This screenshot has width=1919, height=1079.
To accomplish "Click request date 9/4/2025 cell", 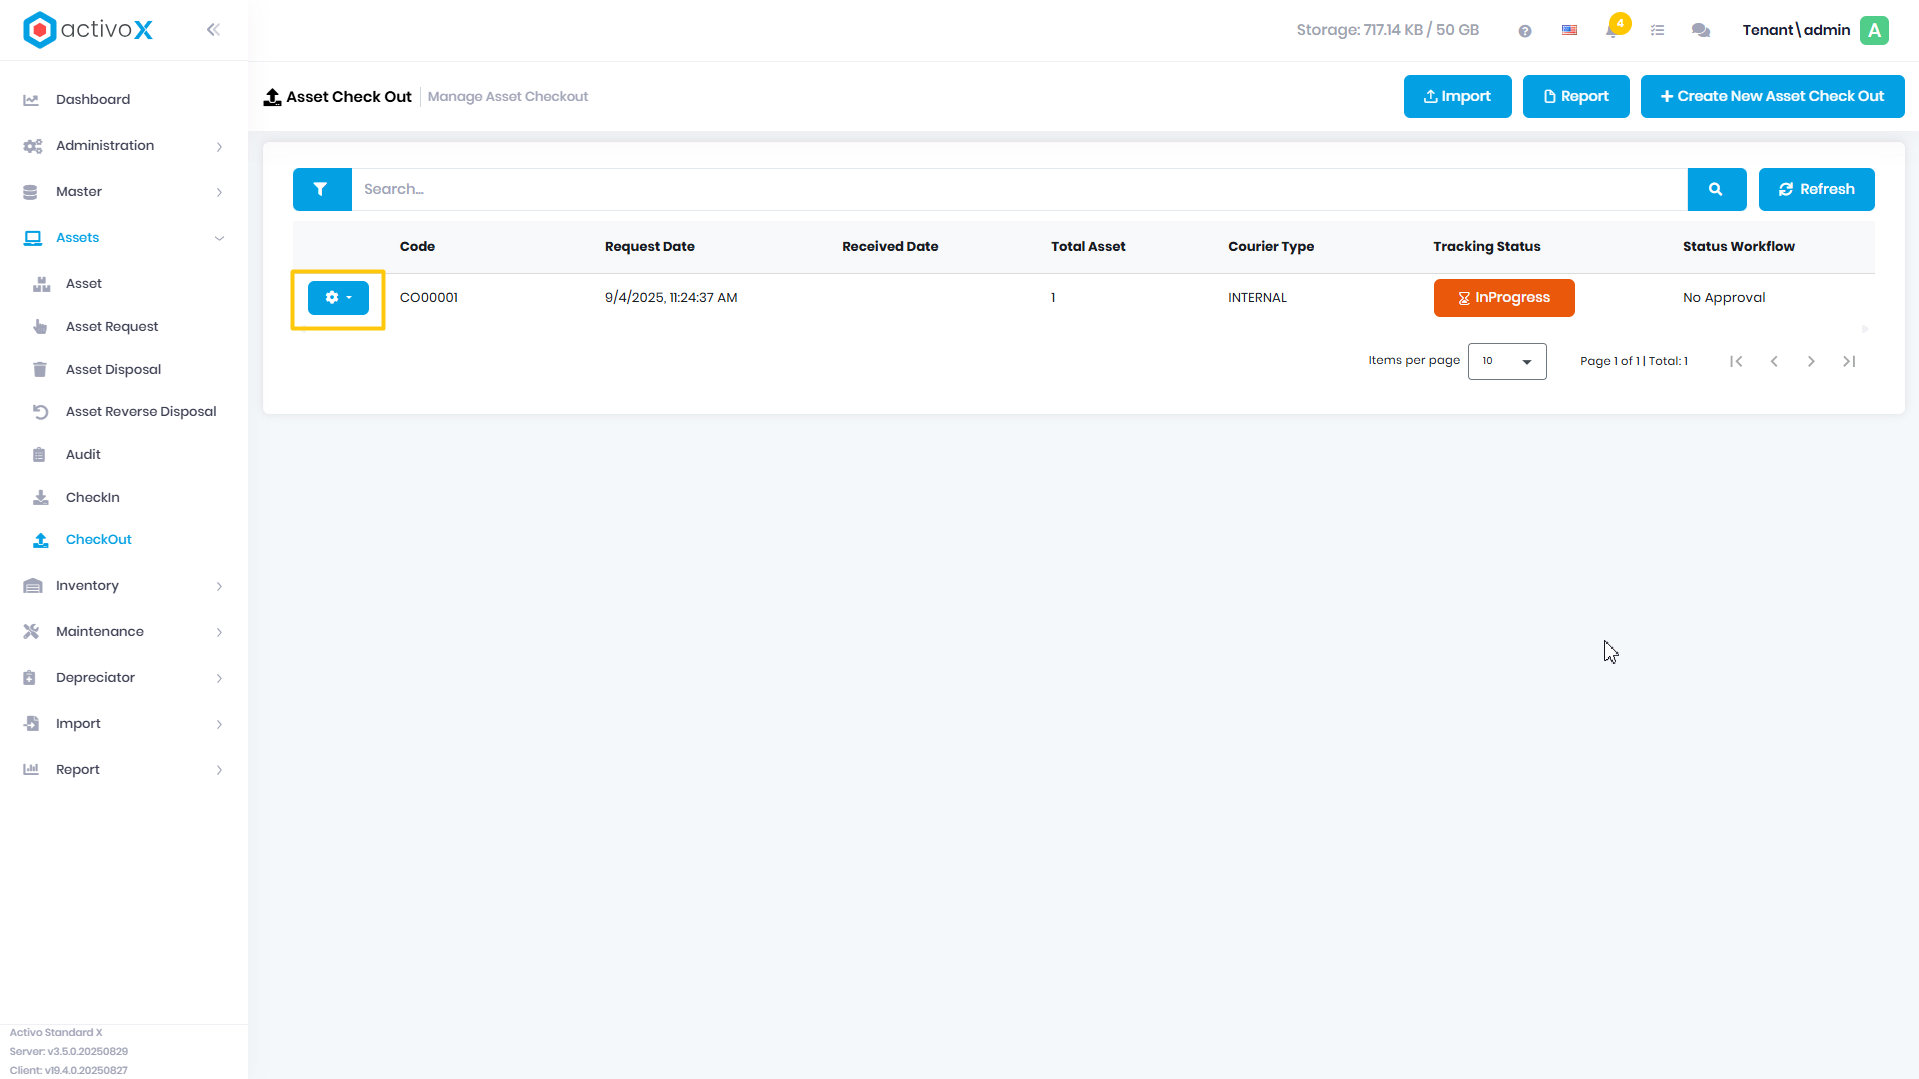I will [x=671, y=298].
